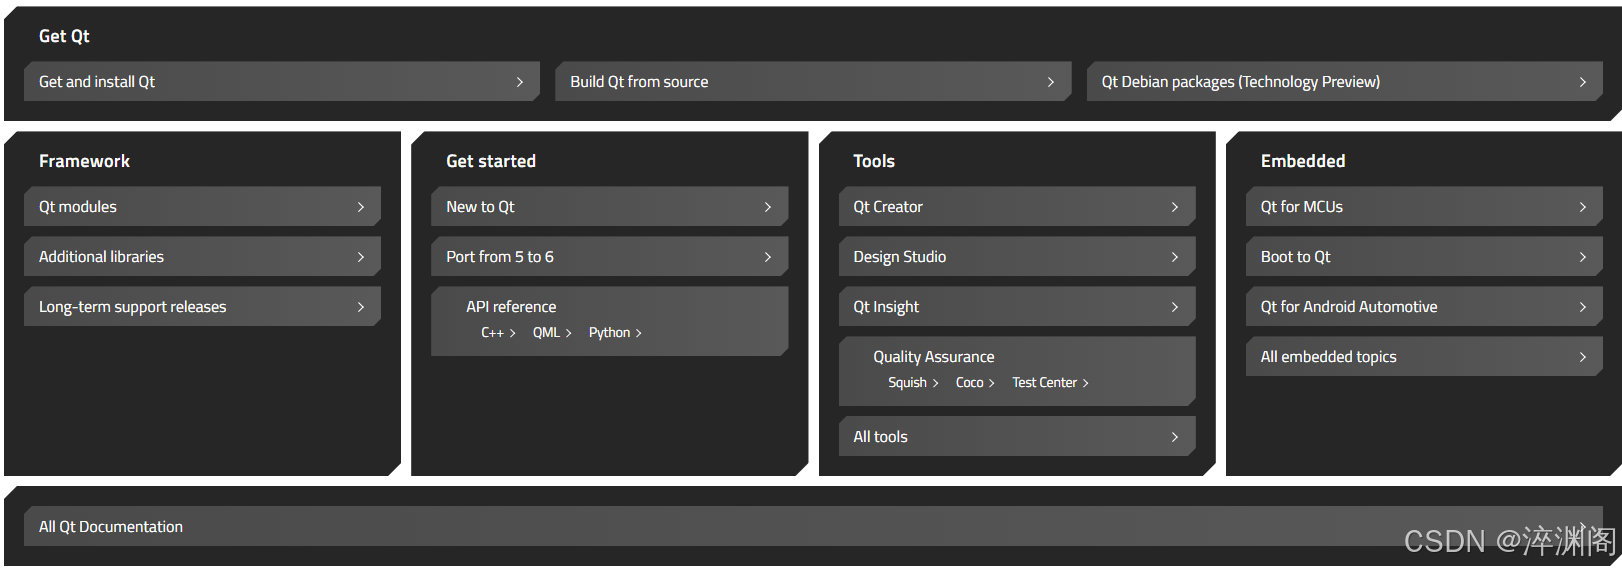Open the Test Center link
This screenshot has width=1622, height=570.
pyautogui.click(x=1050, y=383)
